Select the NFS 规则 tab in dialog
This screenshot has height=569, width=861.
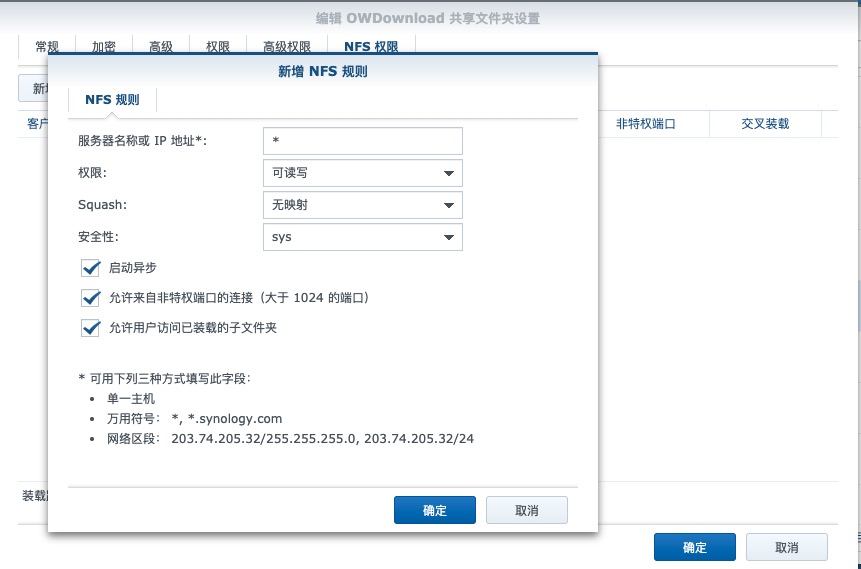tap(112, 100)
